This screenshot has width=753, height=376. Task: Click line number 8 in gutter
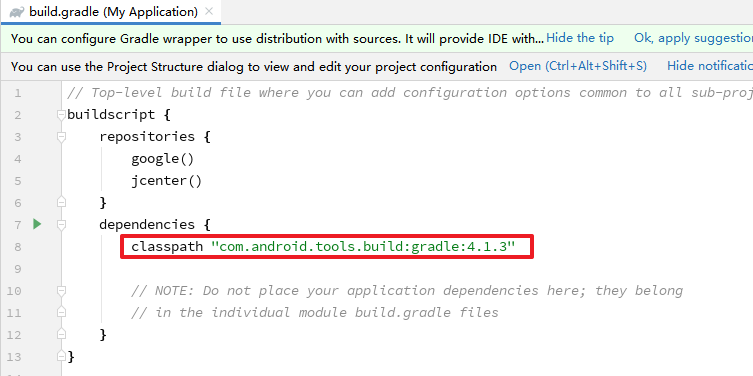click(18, 247)
